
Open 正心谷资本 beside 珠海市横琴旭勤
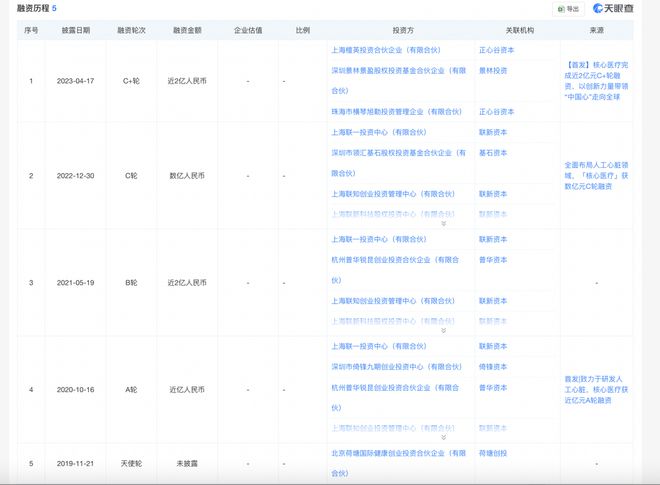pyautogui.click(x=496, y=112)
